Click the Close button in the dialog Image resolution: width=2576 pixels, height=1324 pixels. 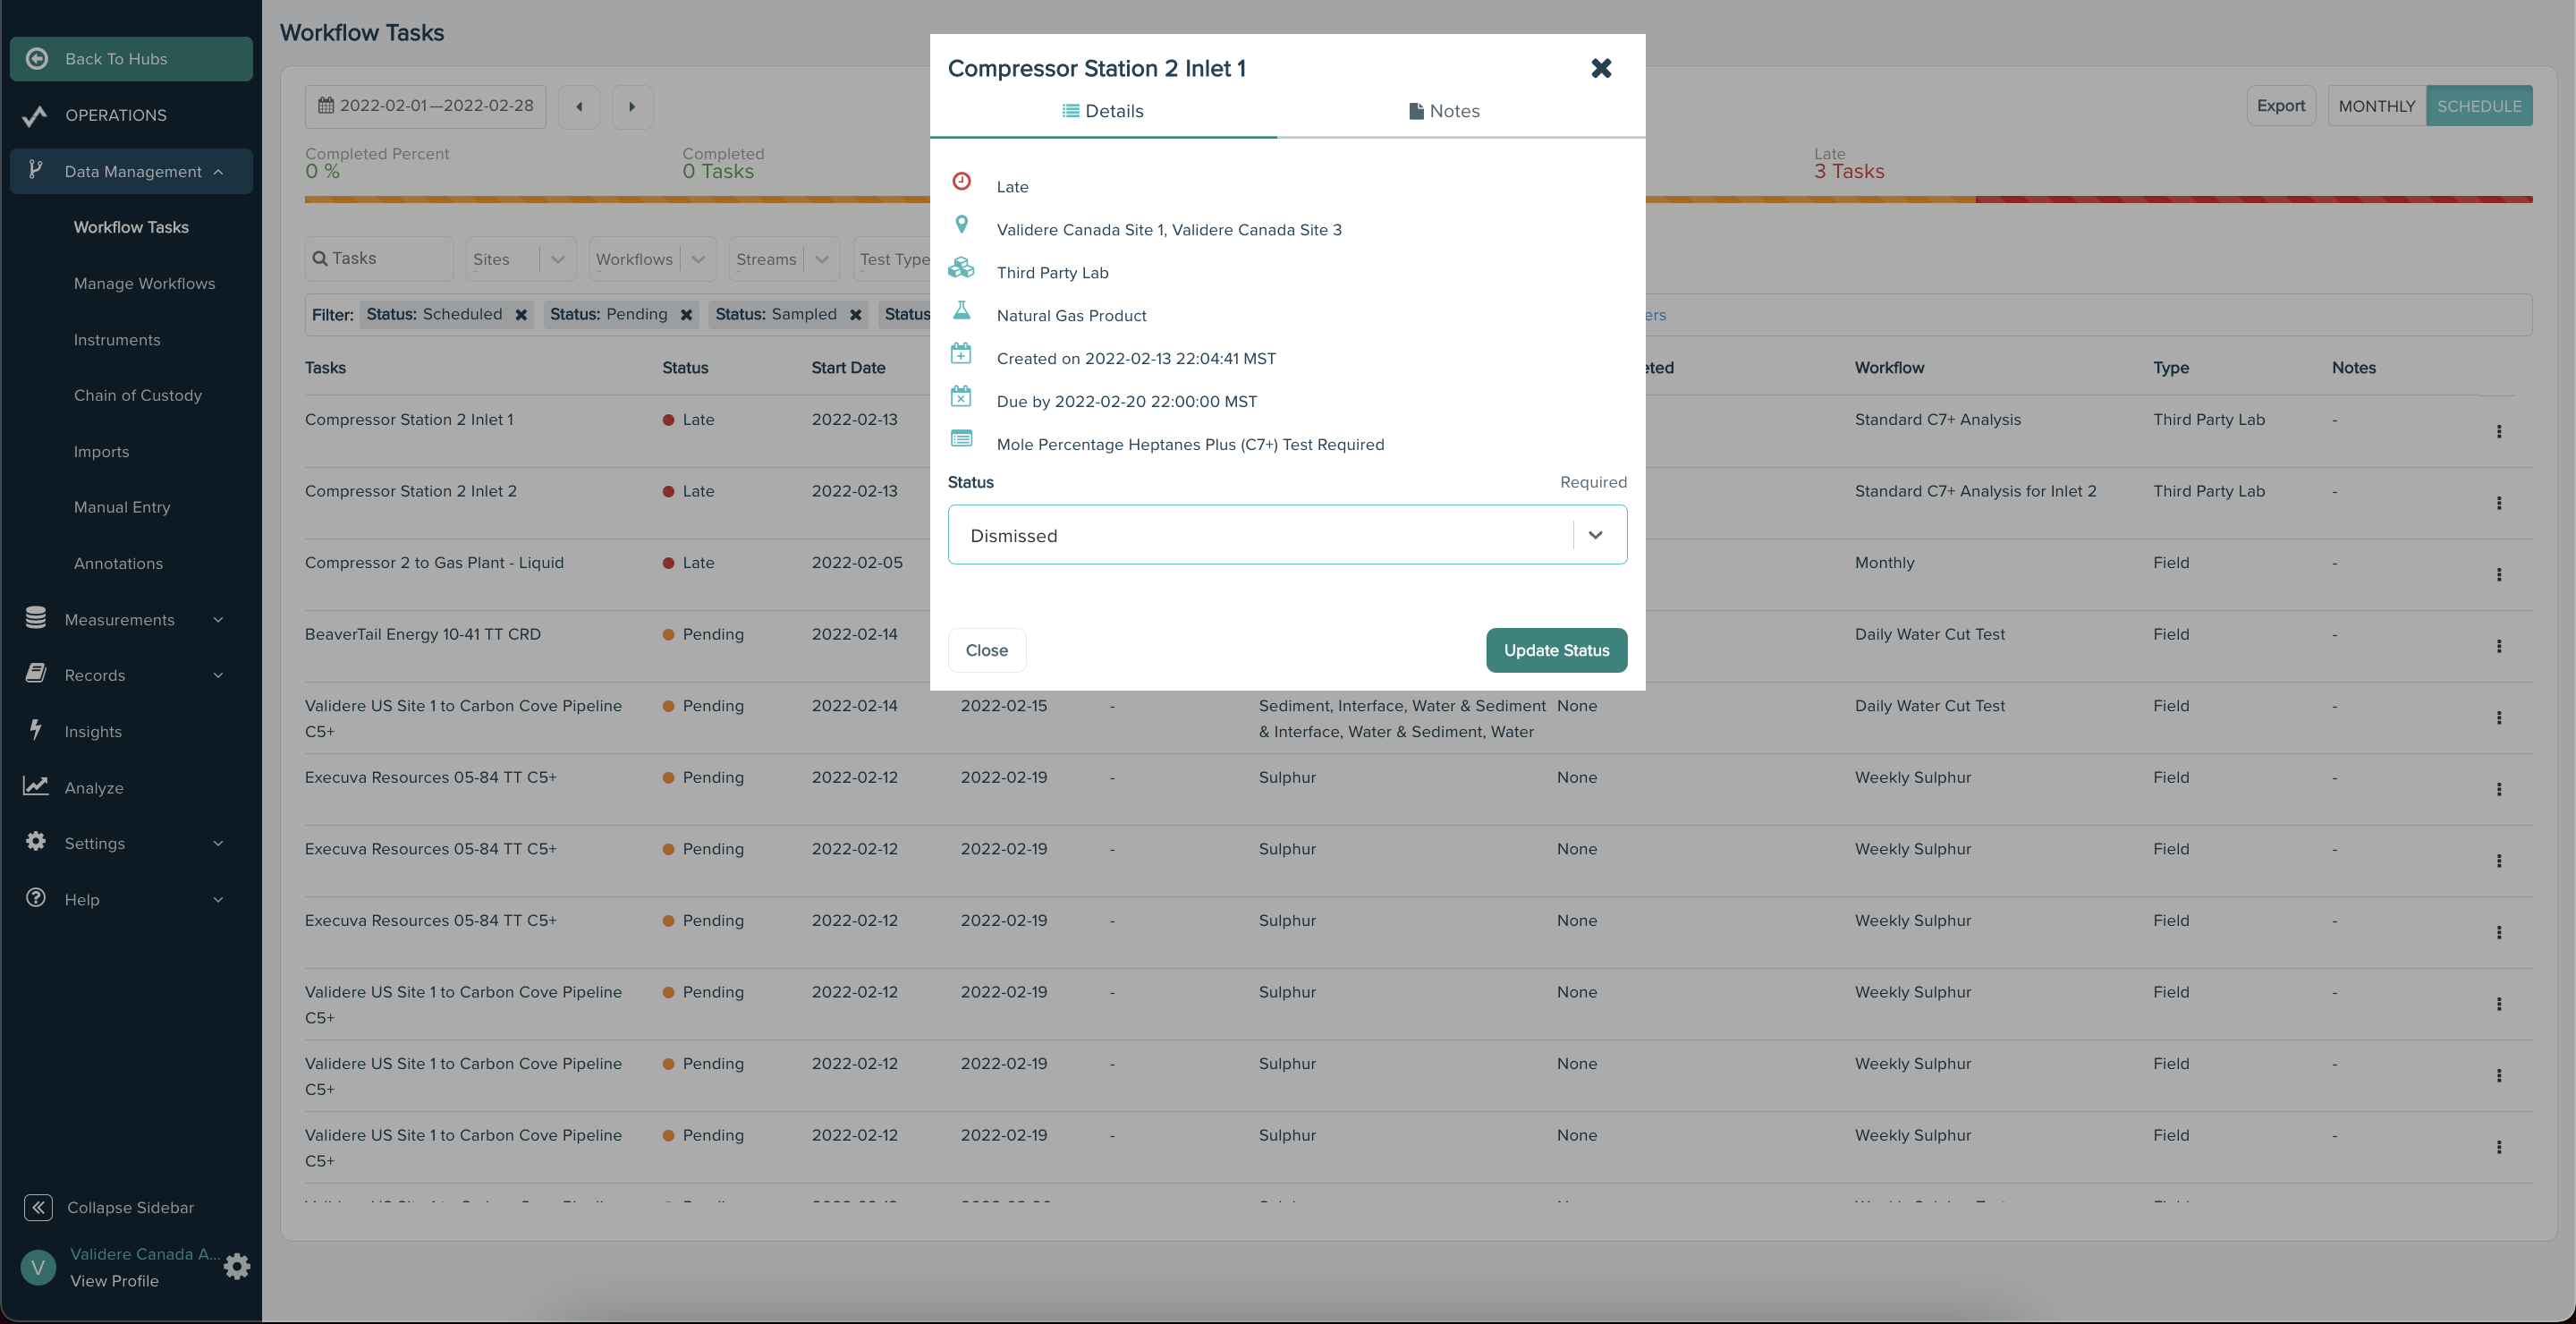(986, 650)
